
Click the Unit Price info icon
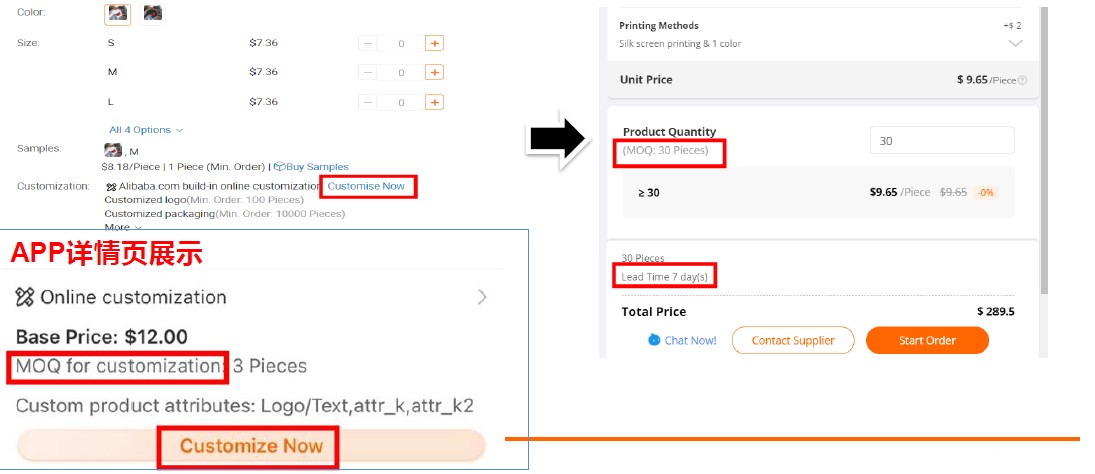(1022, 80)
